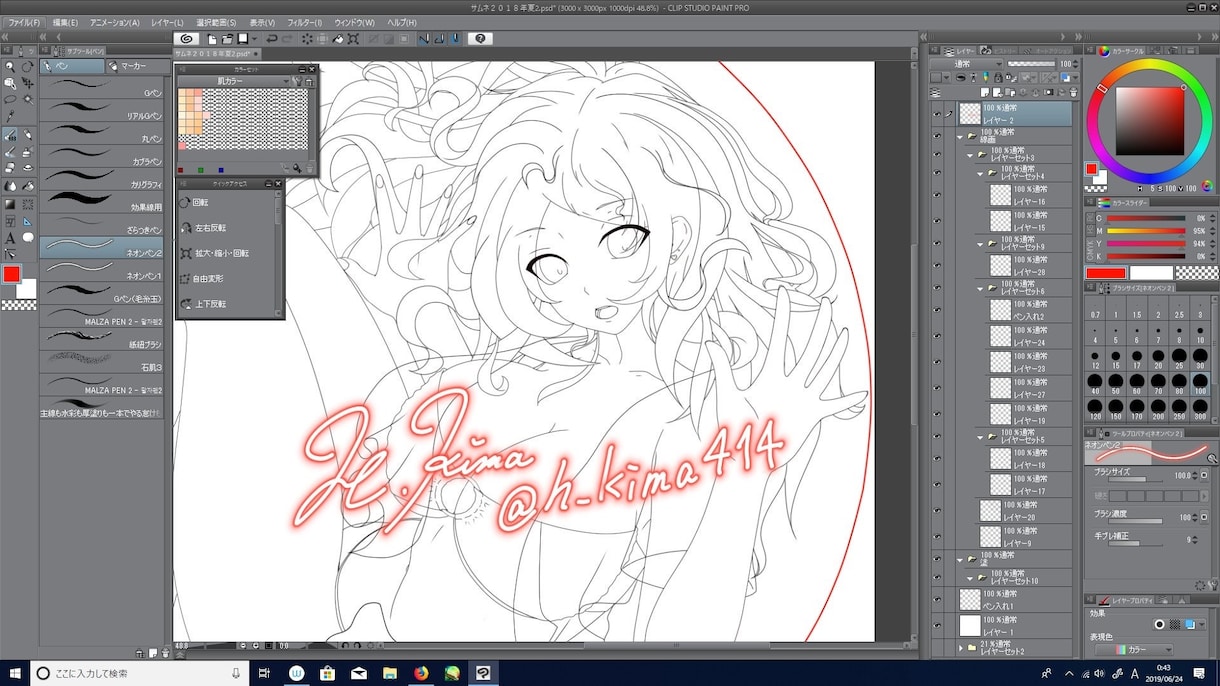Collapse the レイヤーセット3 folder
Viewport: 1220px width, 686px height.
(969, 156)
